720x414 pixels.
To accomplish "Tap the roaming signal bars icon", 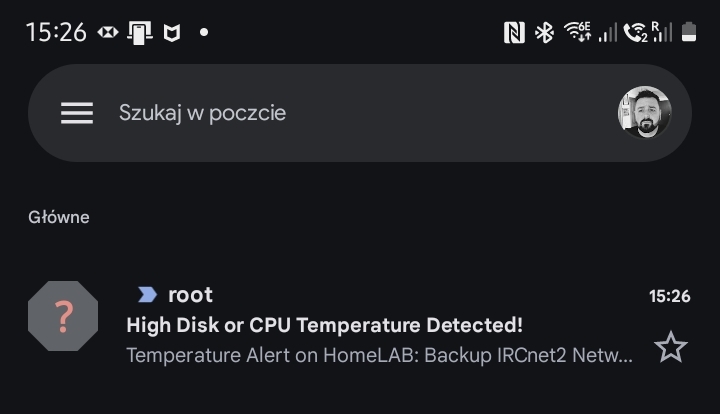I will [x=662, y=32].
